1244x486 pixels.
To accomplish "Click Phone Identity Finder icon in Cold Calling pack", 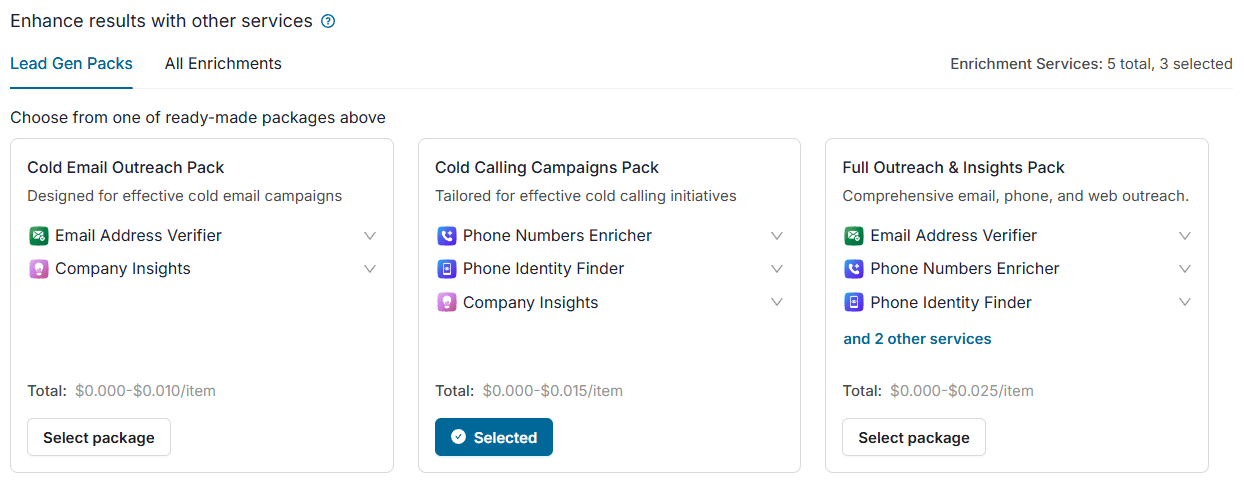I will [447, 269].
